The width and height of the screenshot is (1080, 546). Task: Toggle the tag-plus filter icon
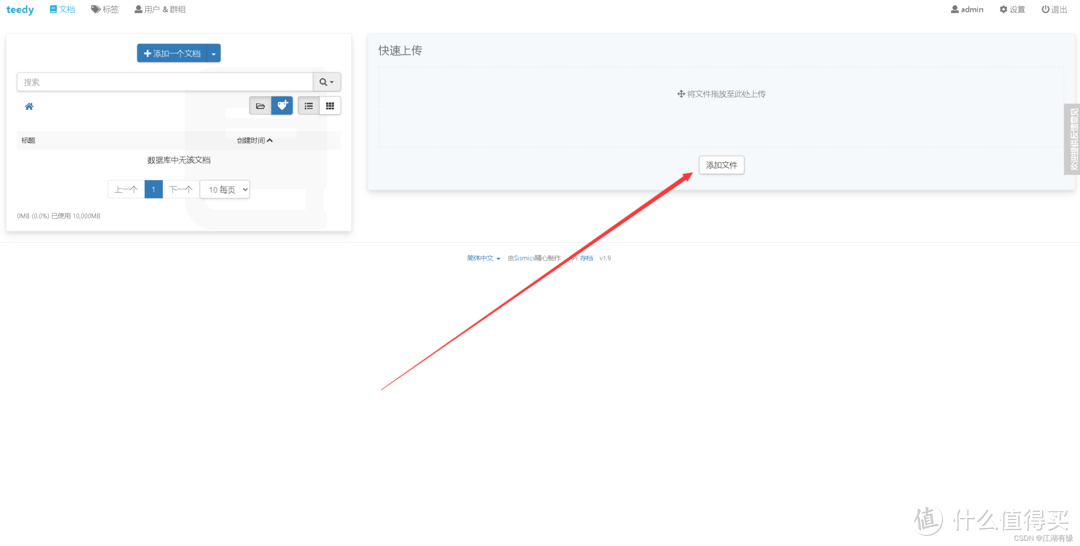pyautogui.click(x=282, y=106)
